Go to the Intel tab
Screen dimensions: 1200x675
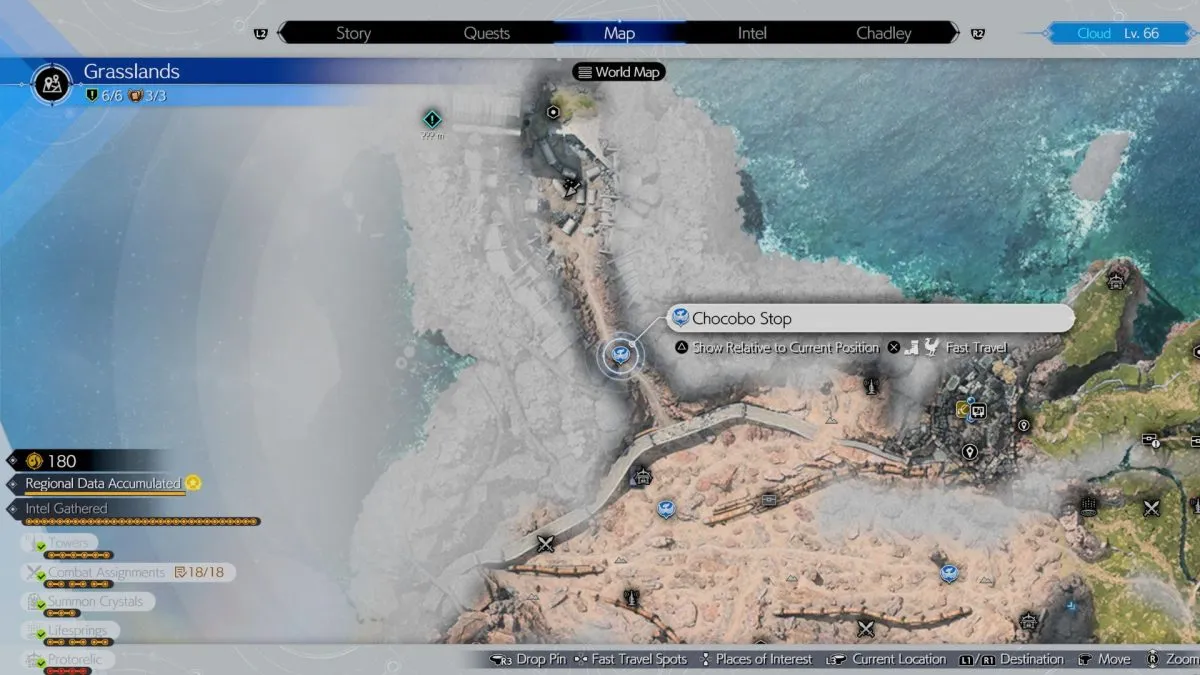752,33
